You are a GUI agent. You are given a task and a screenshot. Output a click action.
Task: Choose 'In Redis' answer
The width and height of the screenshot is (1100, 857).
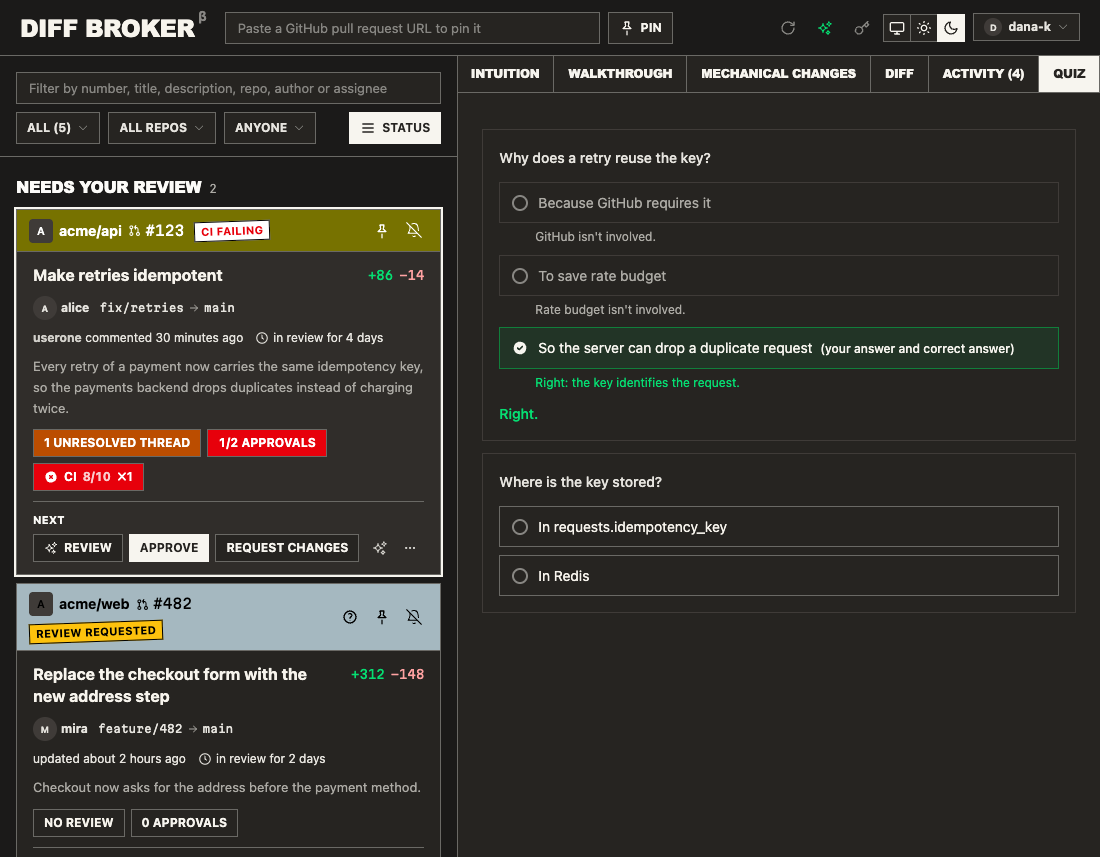778,576
